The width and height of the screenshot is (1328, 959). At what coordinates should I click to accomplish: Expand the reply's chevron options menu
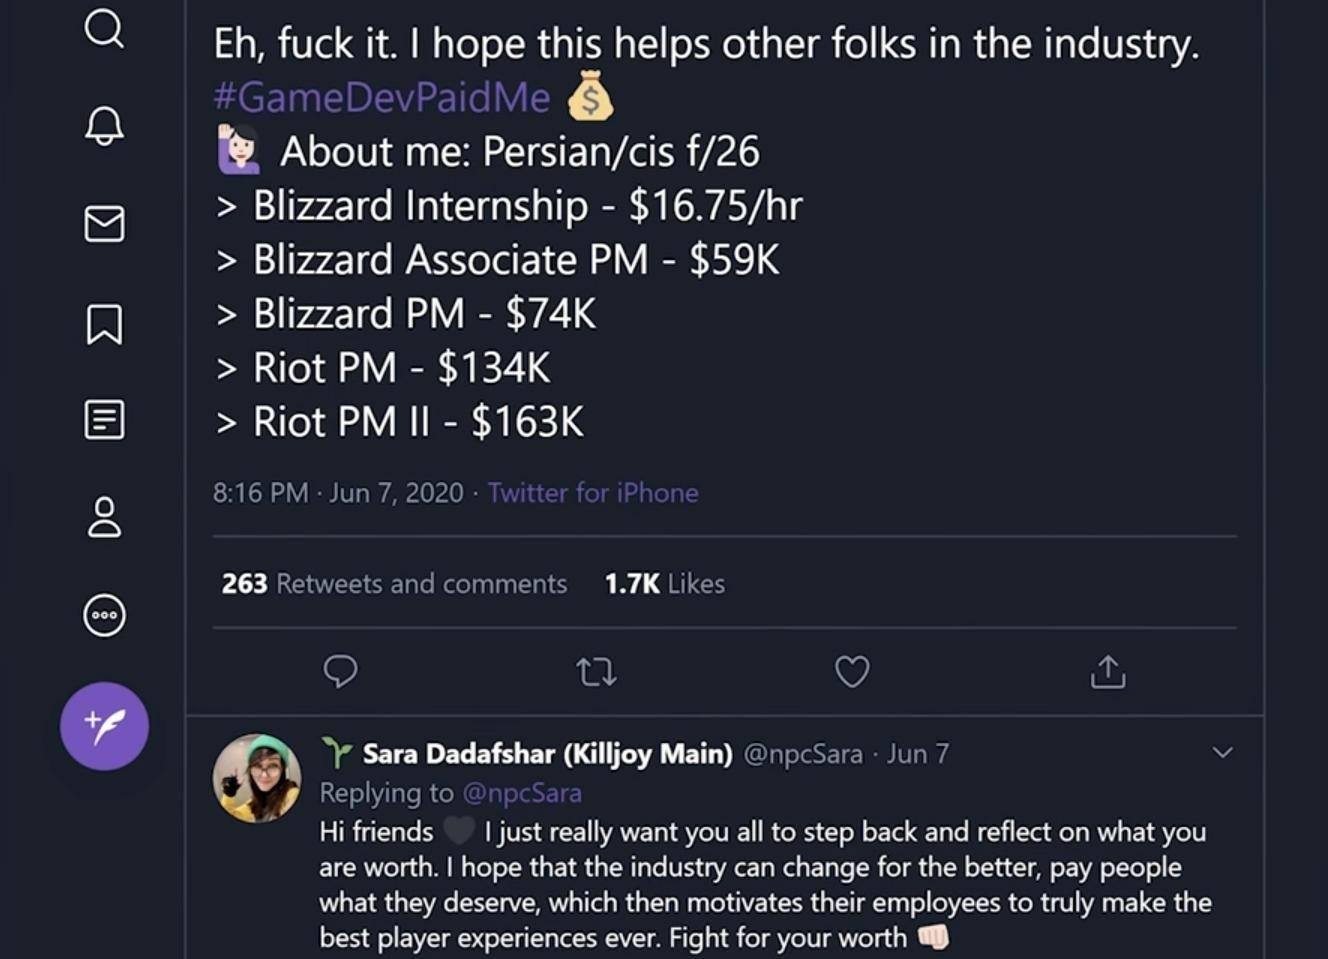click(1222, 752)
